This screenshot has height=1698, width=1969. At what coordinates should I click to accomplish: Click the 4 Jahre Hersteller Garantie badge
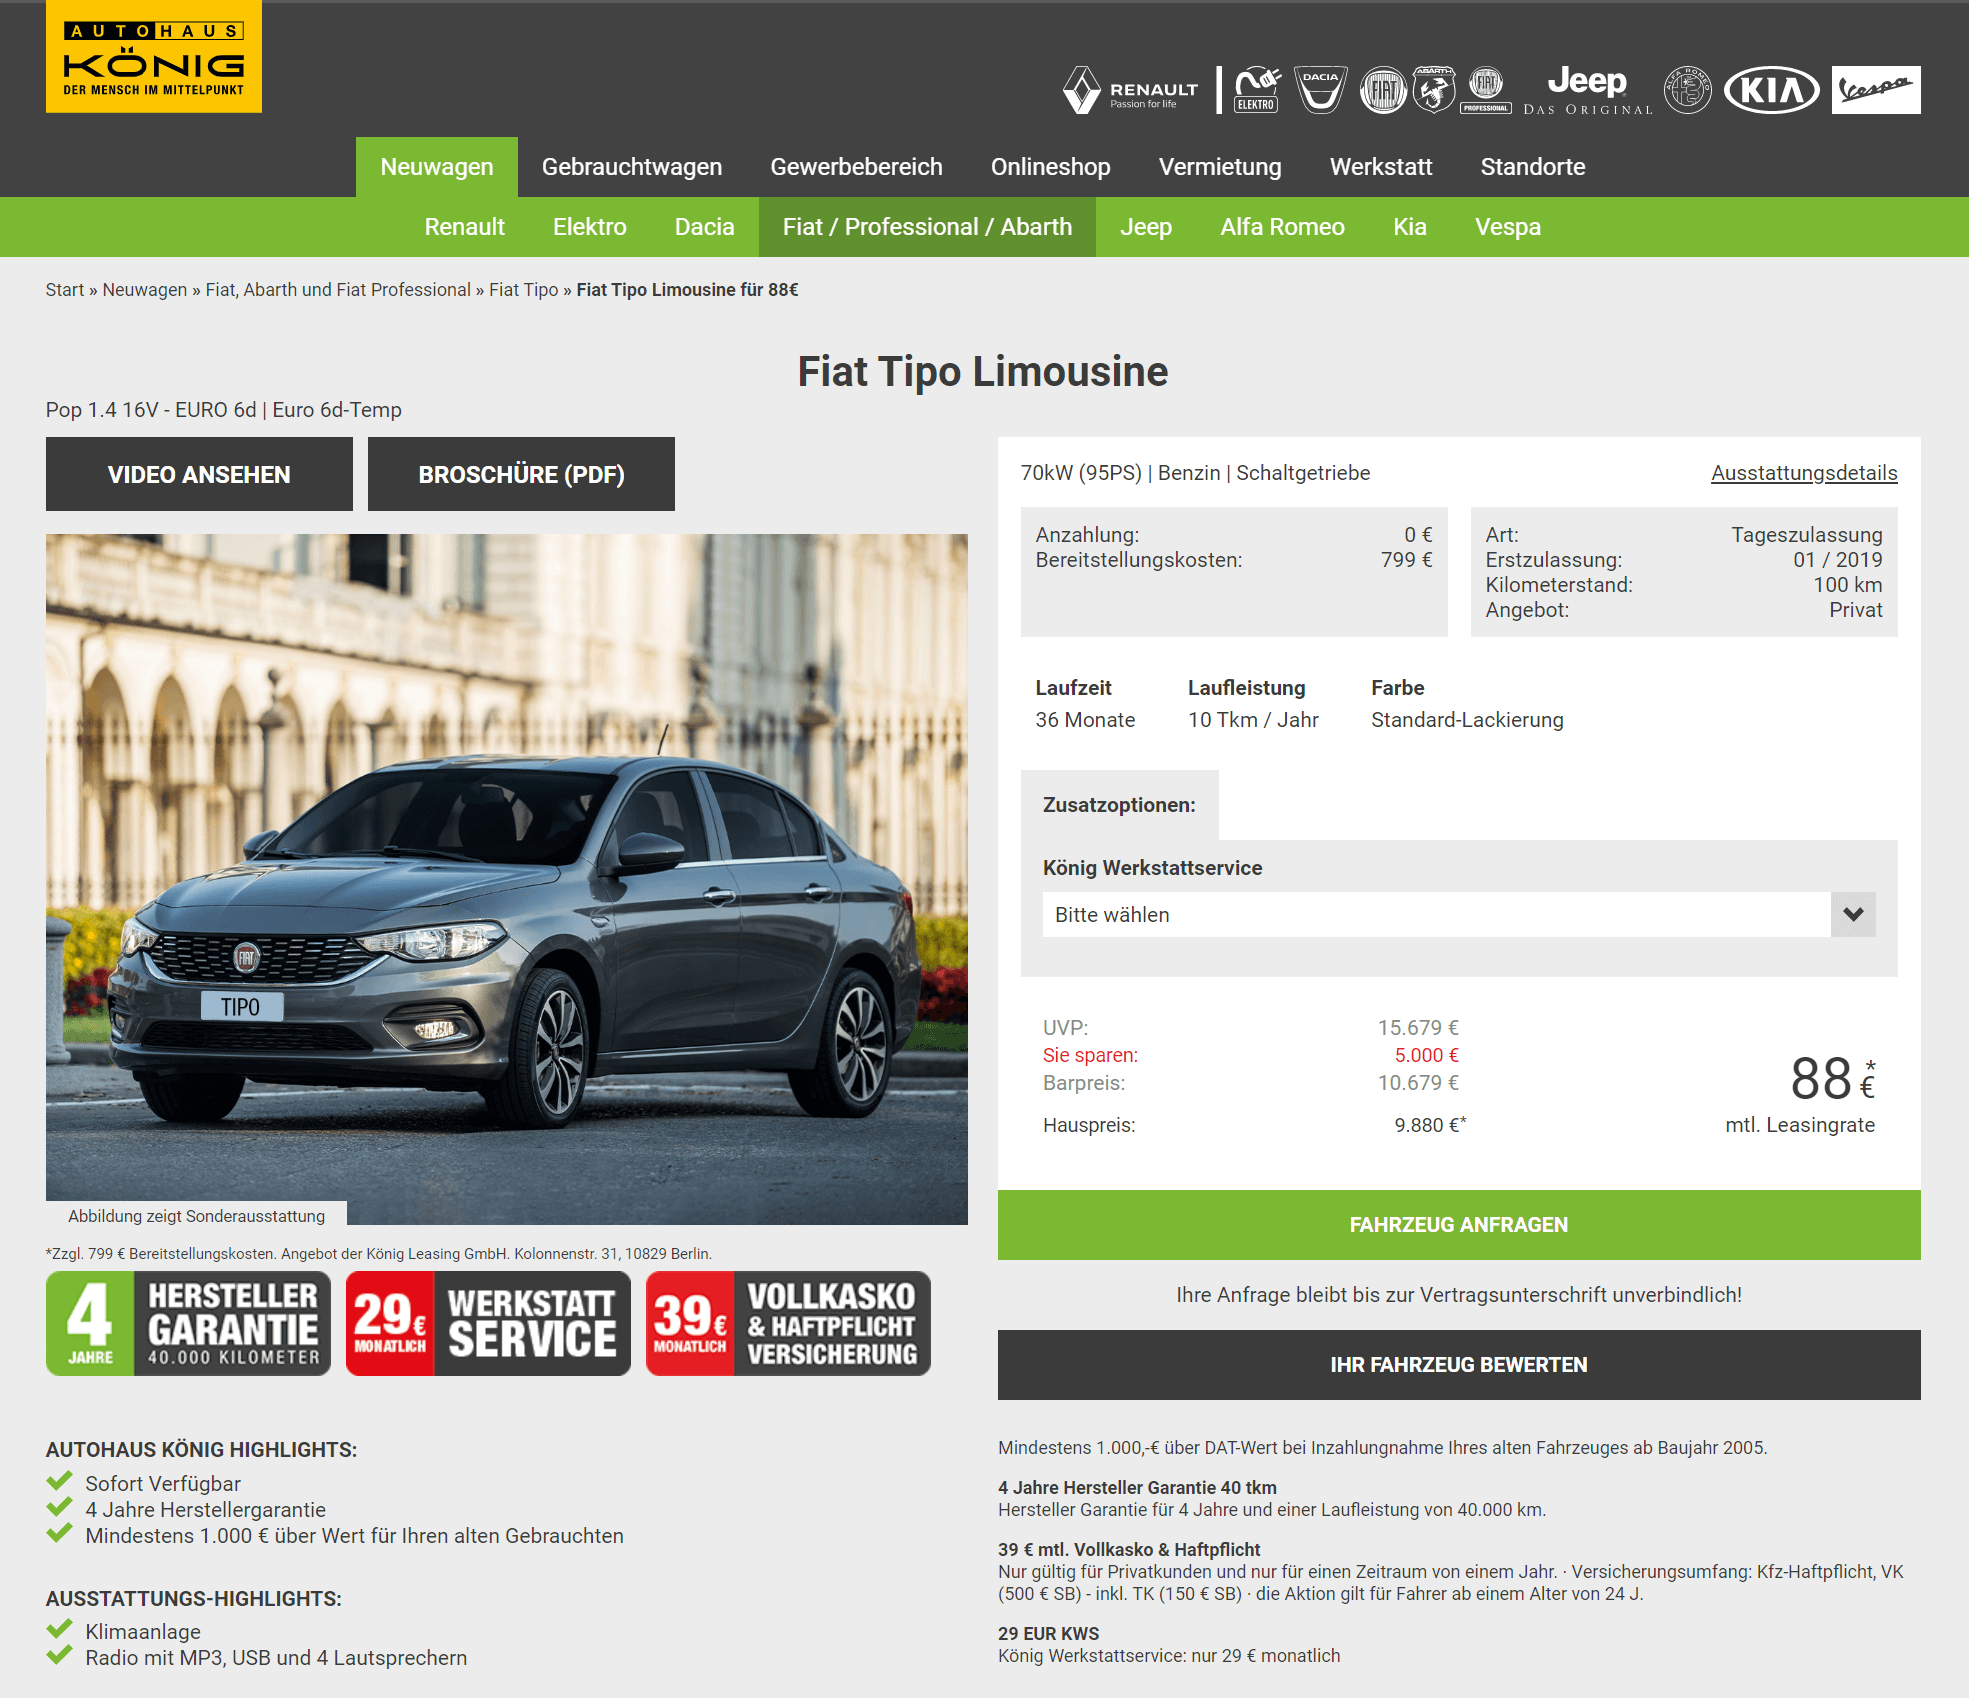click(188, 1324)
